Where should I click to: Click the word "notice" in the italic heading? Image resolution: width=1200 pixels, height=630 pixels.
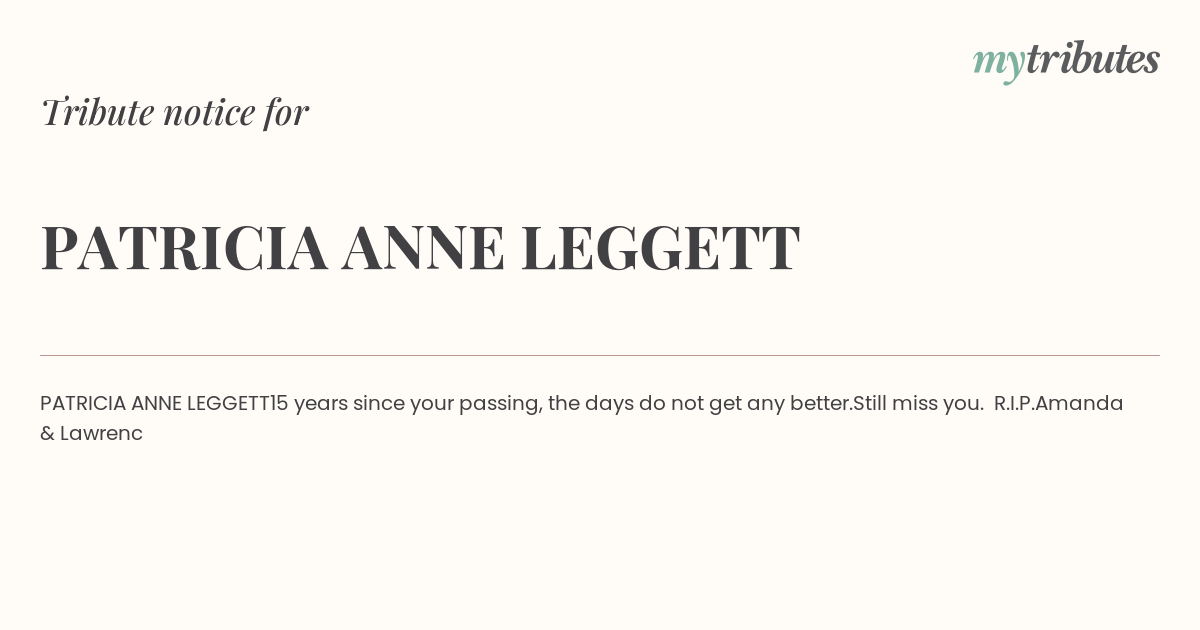(209, 114)
